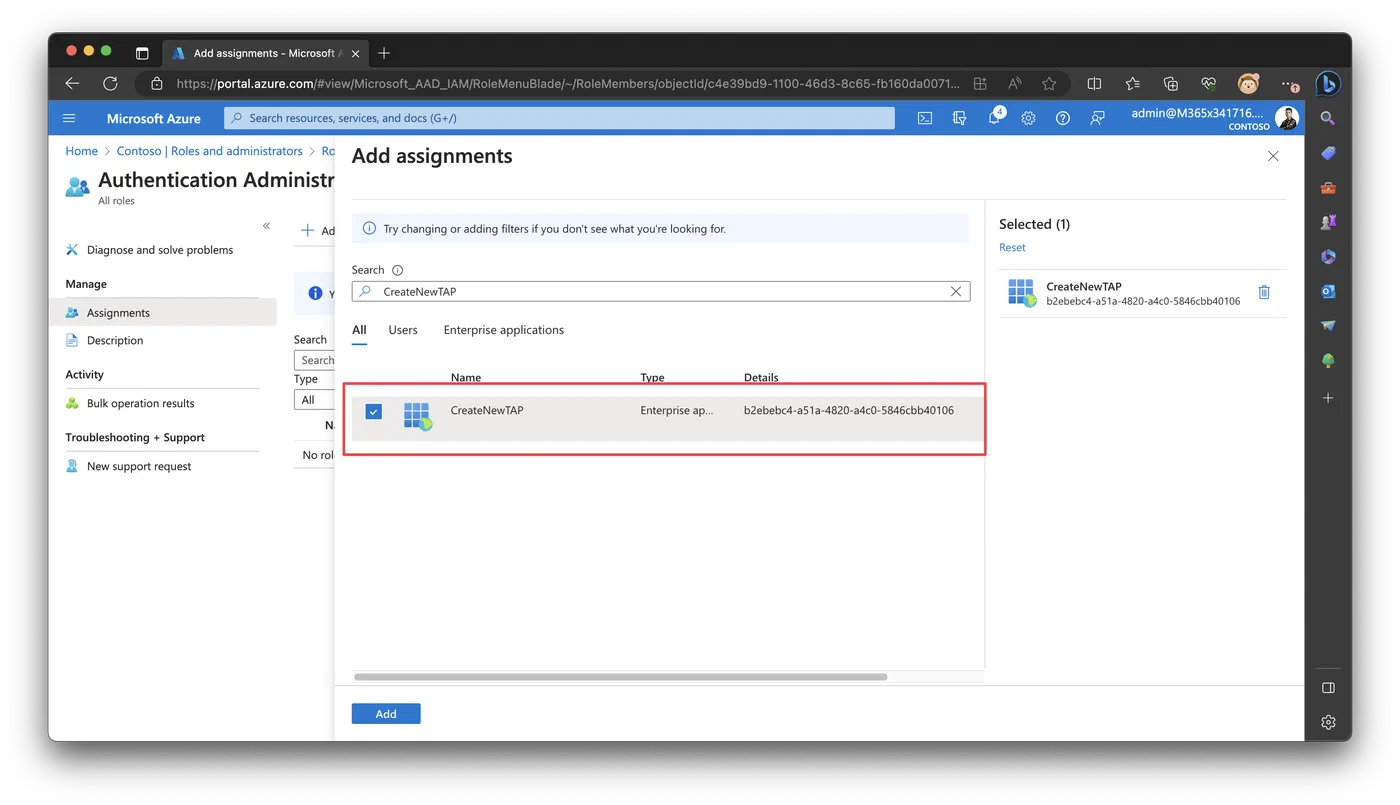Open the Shopping tag icon in Edge sidebar
Screen dimensions: 1400x805
pos(1328,153)
